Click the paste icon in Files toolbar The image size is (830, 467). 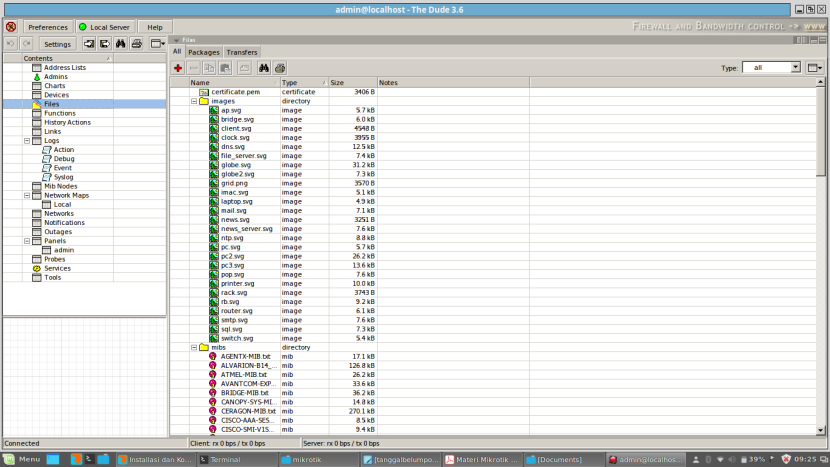(226, 67)
